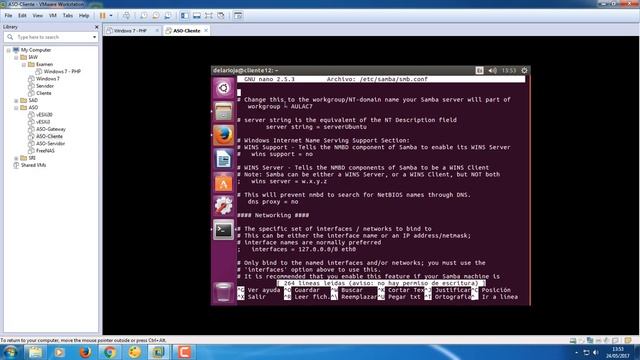Open the Ubuntu sound volume indicator
The width and height of the screenshot is (640, 360).
[493, 70]
